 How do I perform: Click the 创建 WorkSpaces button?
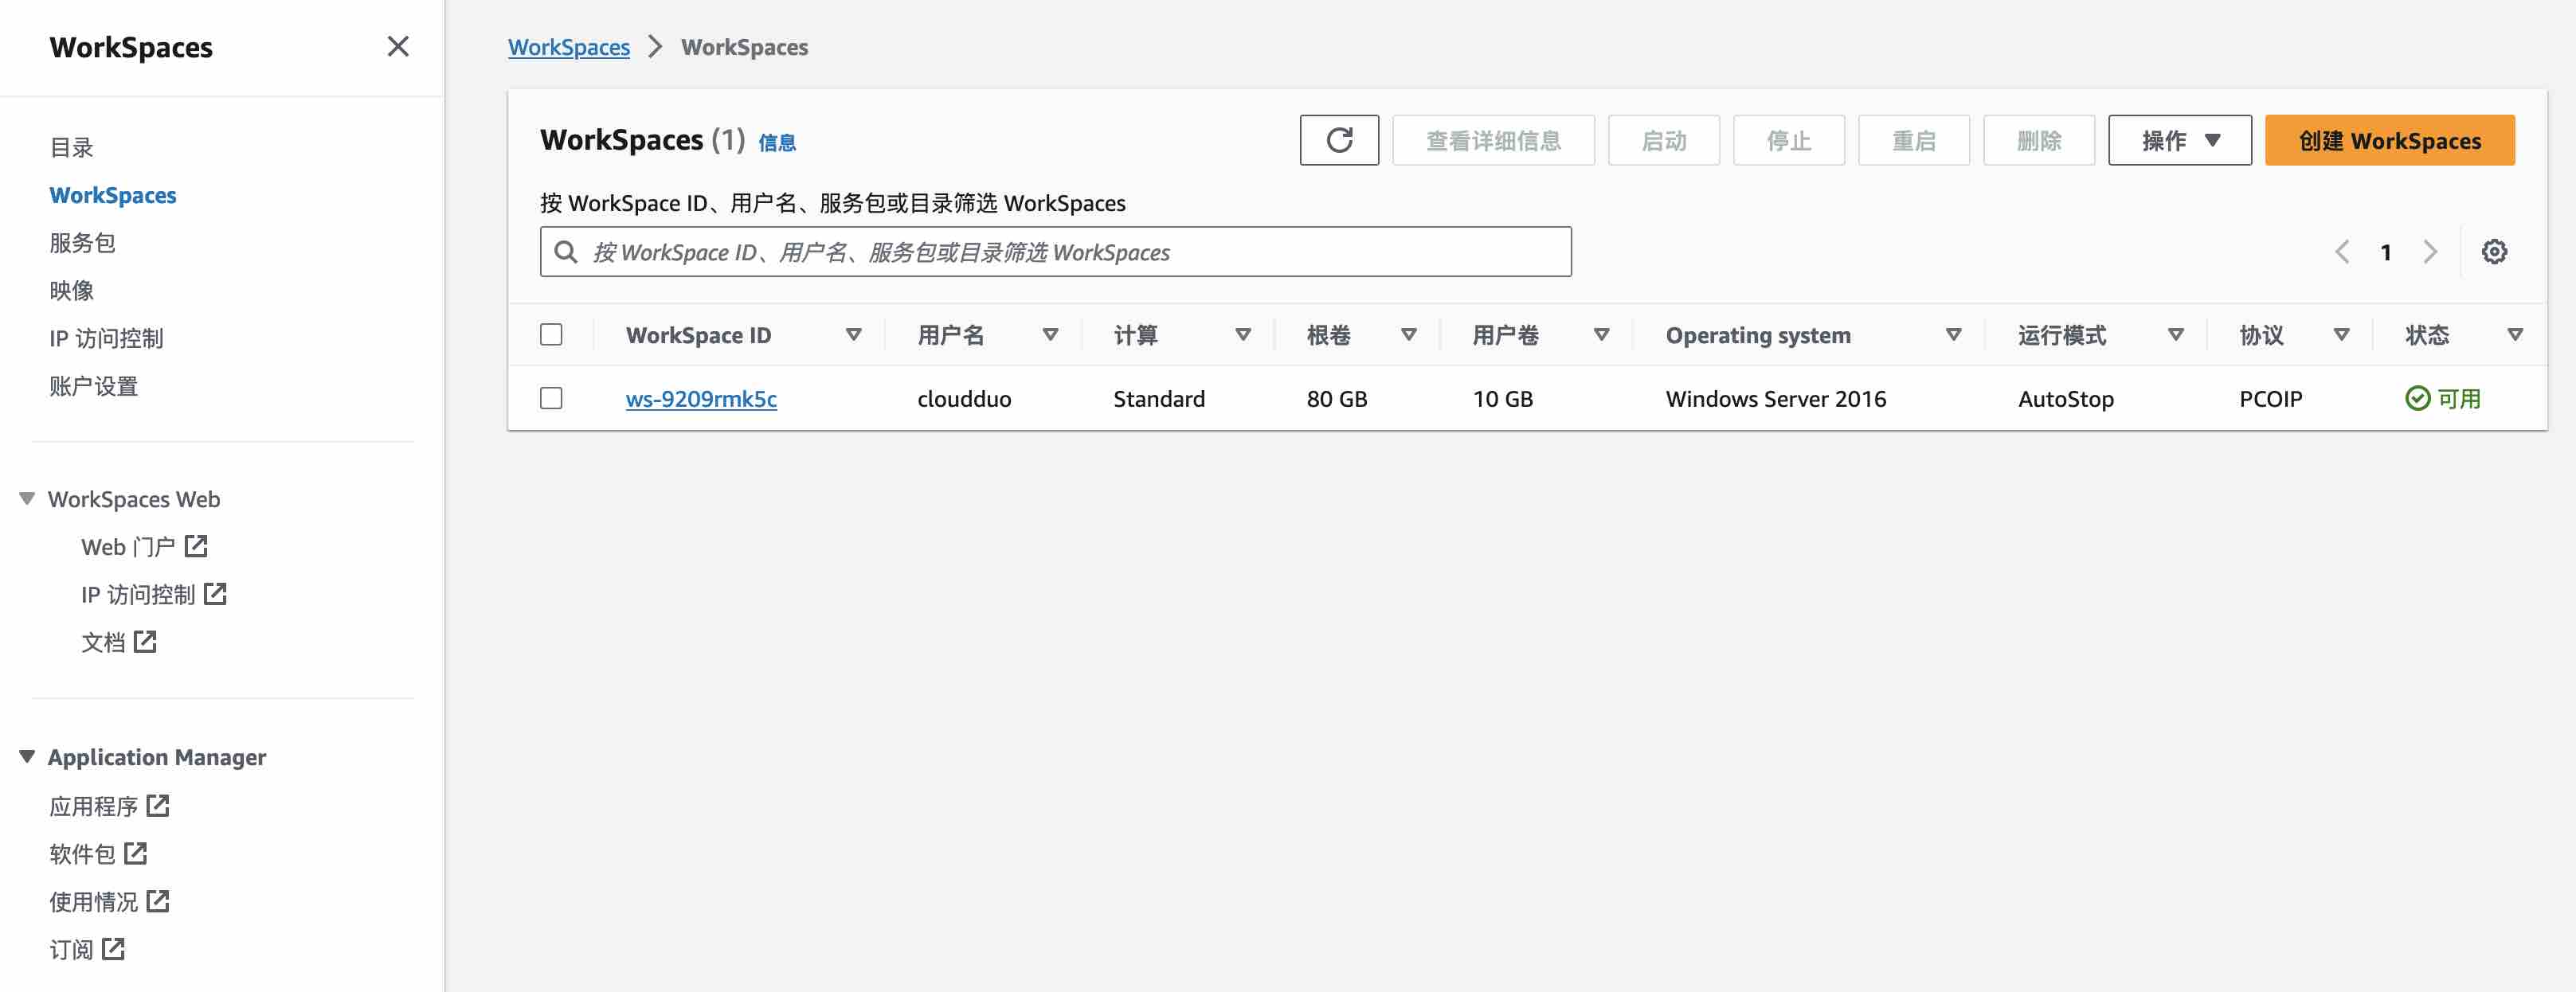coord(2389,140)
